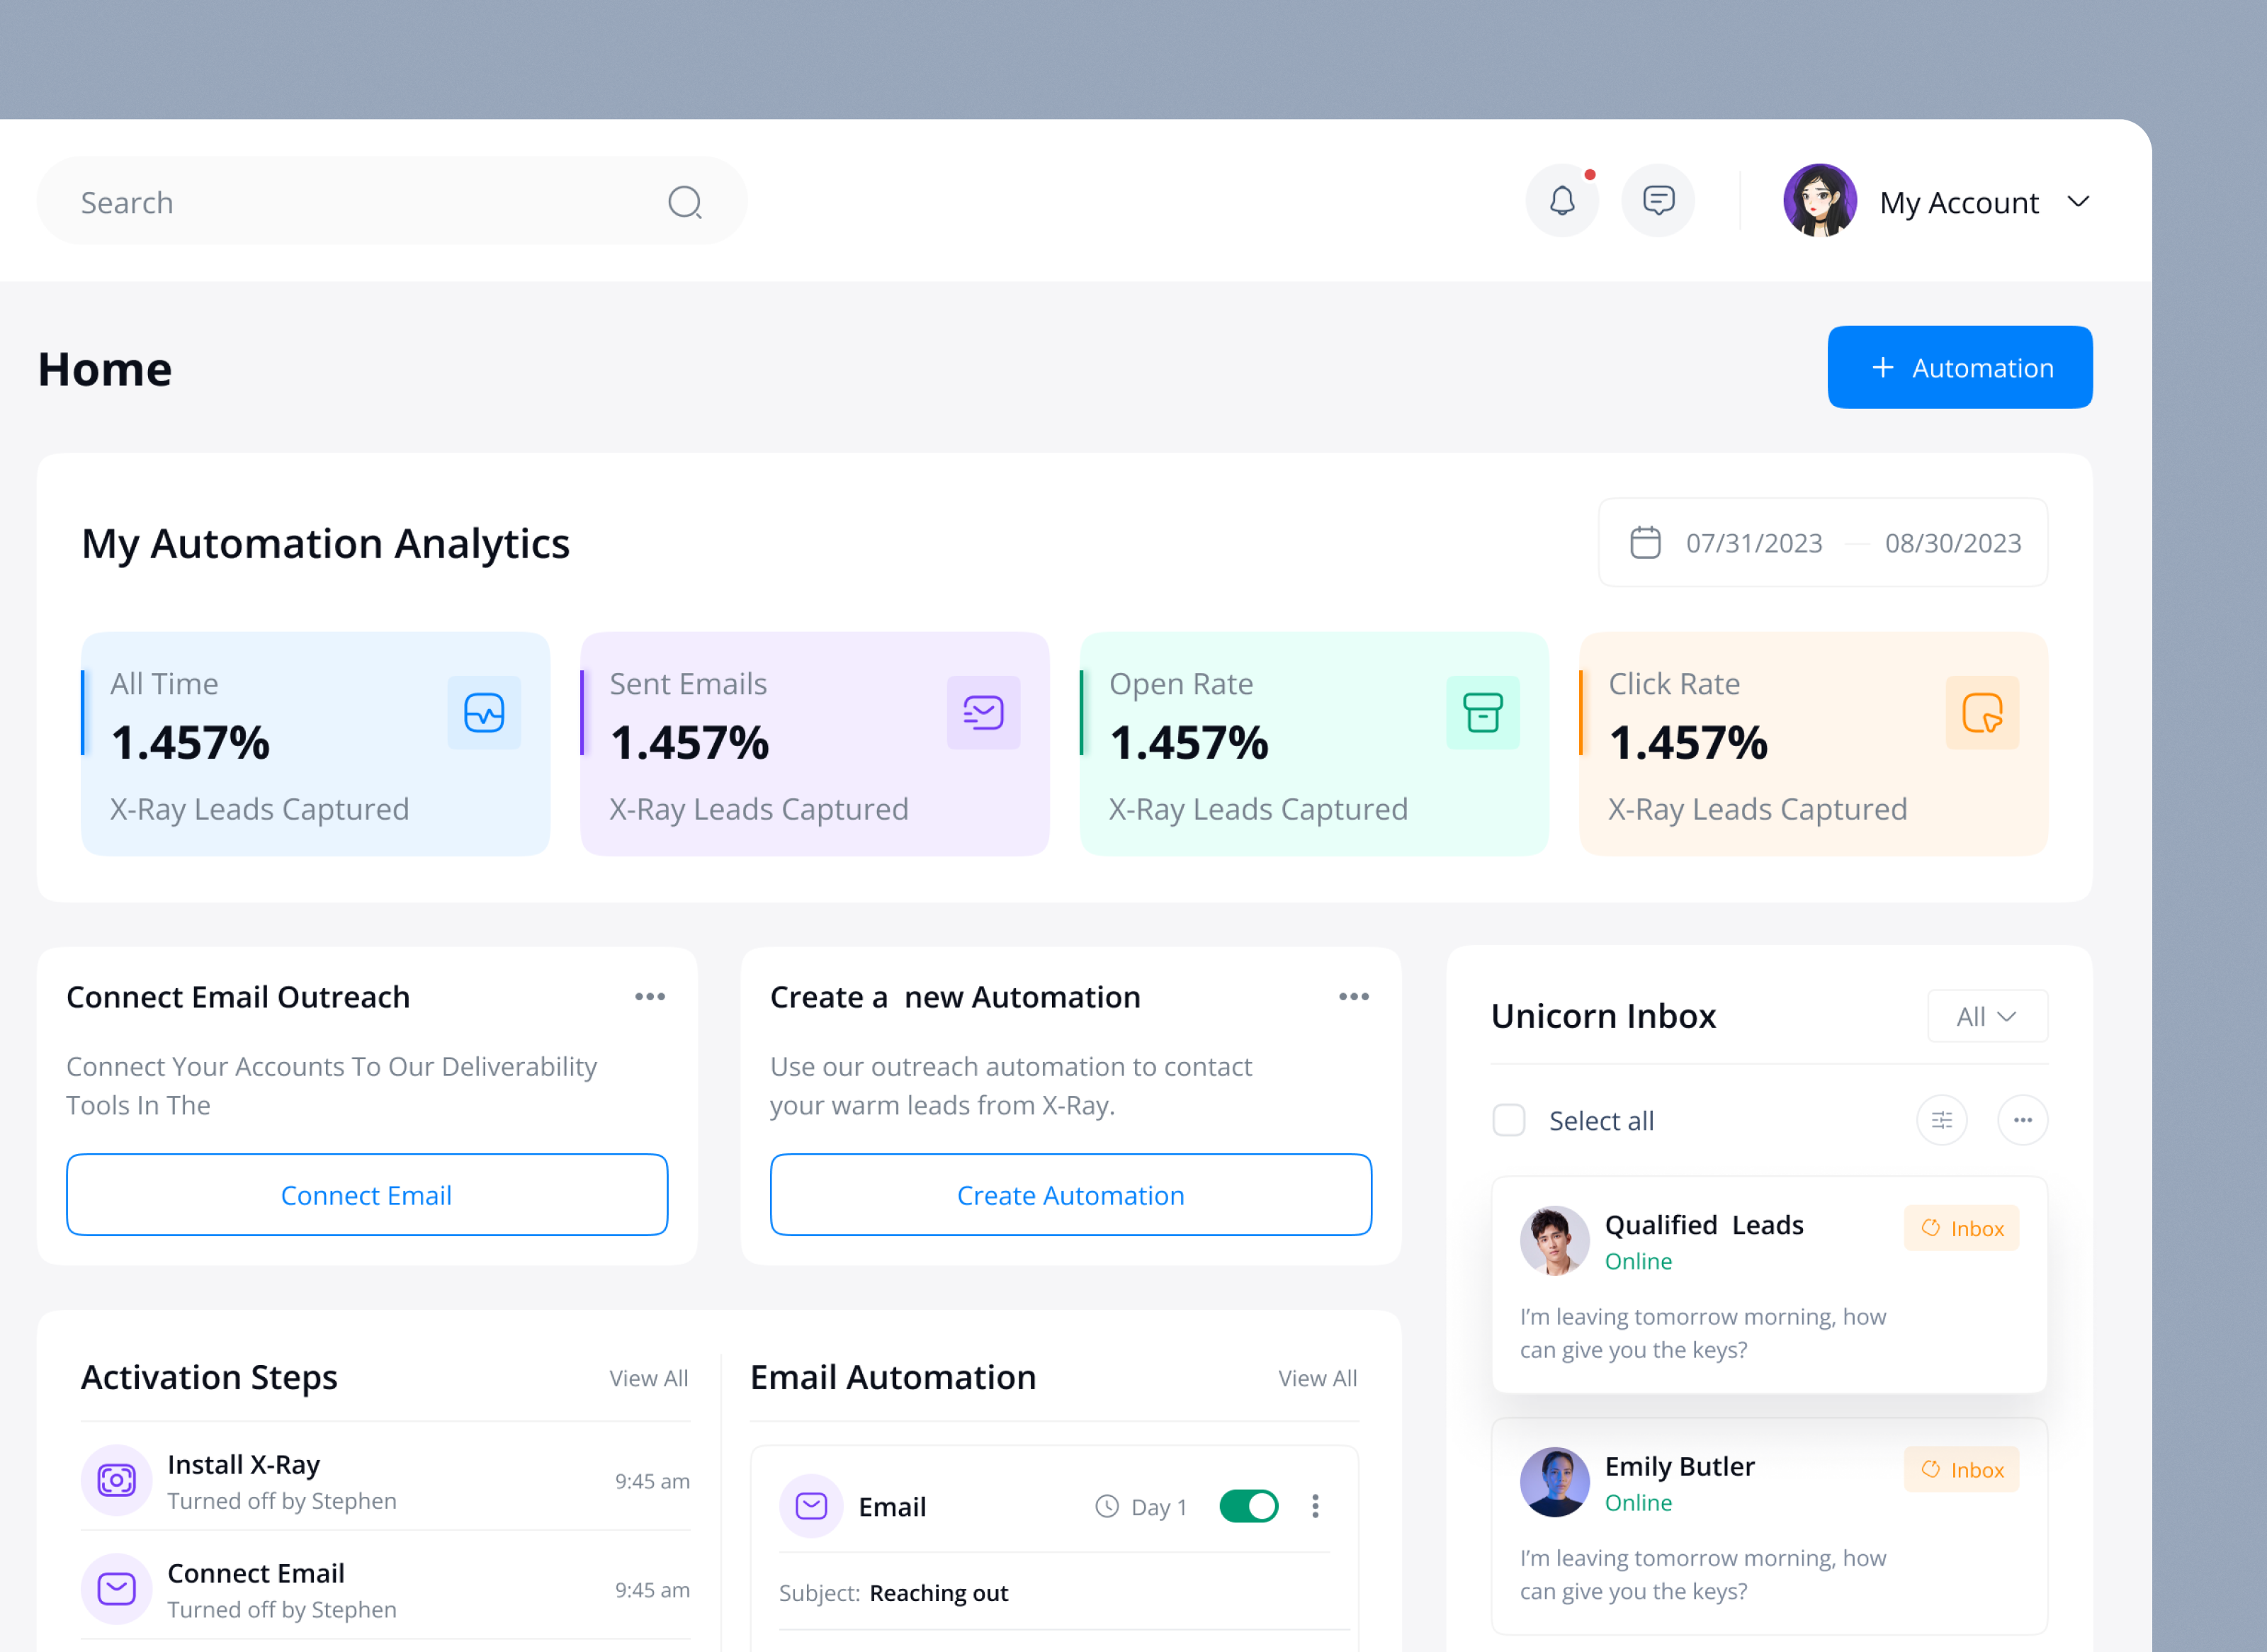This screenshot has height=1652, width=2267.
Task: Open the chat messages icon
Action: [x=1657, y=200]
